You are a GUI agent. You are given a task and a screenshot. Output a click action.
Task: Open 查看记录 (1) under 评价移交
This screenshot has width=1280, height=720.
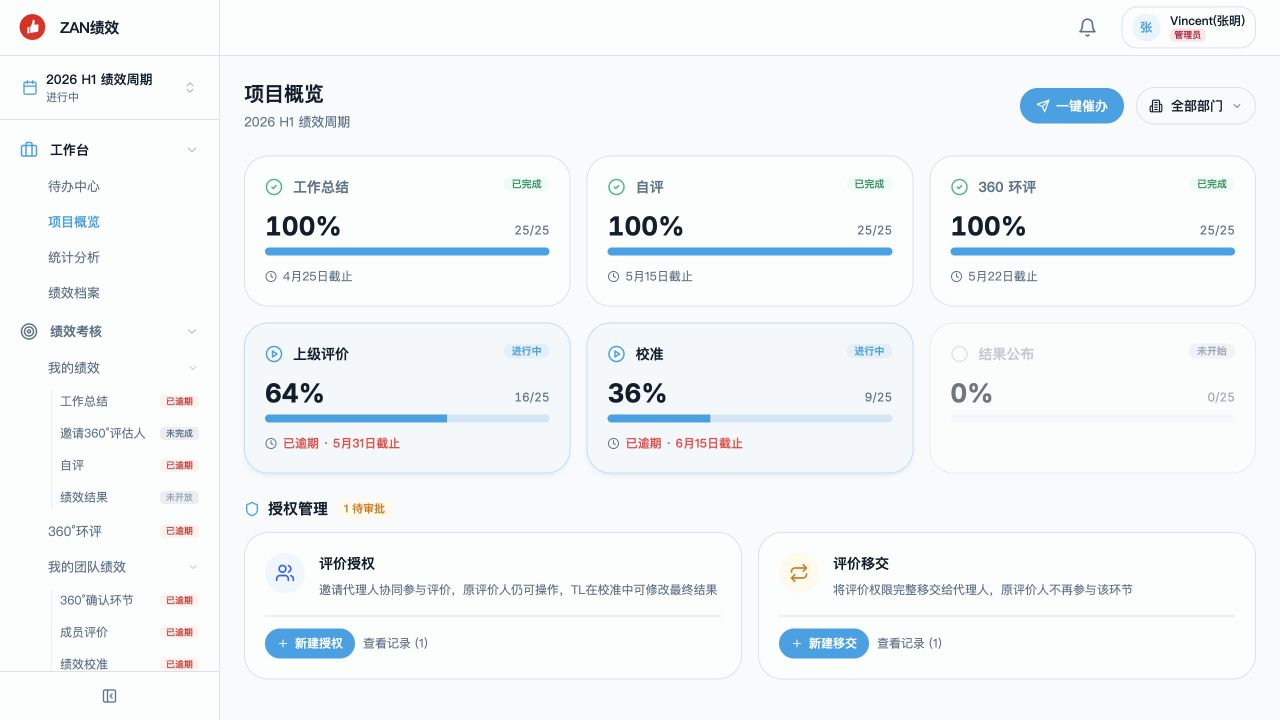tap(909, 643)
